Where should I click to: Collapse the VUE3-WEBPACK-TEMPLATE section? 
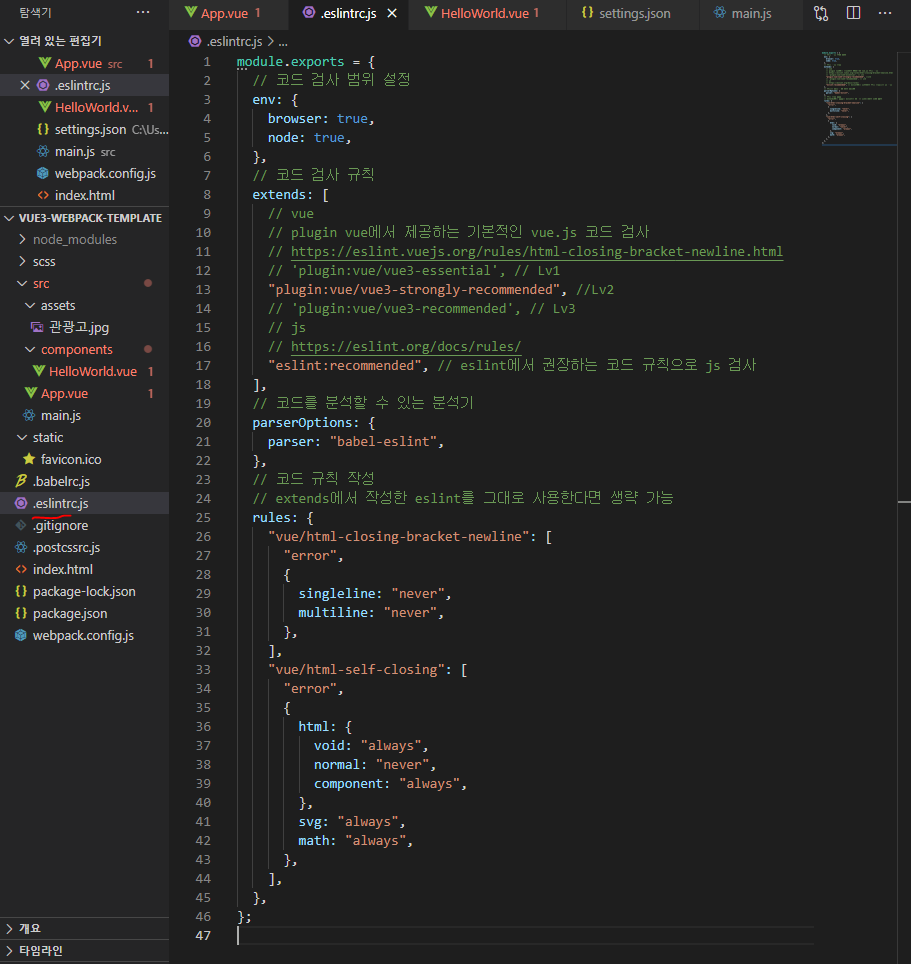pos(9,218)
